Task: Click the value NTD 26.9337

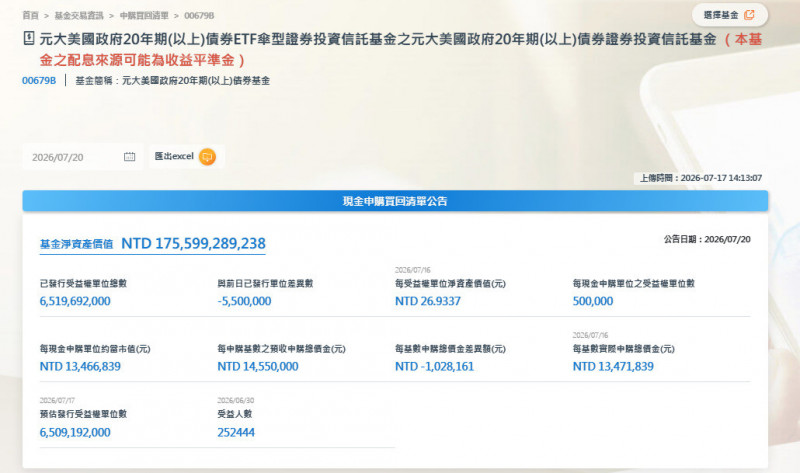Action: pyautogui.click(x=428, y=301)
